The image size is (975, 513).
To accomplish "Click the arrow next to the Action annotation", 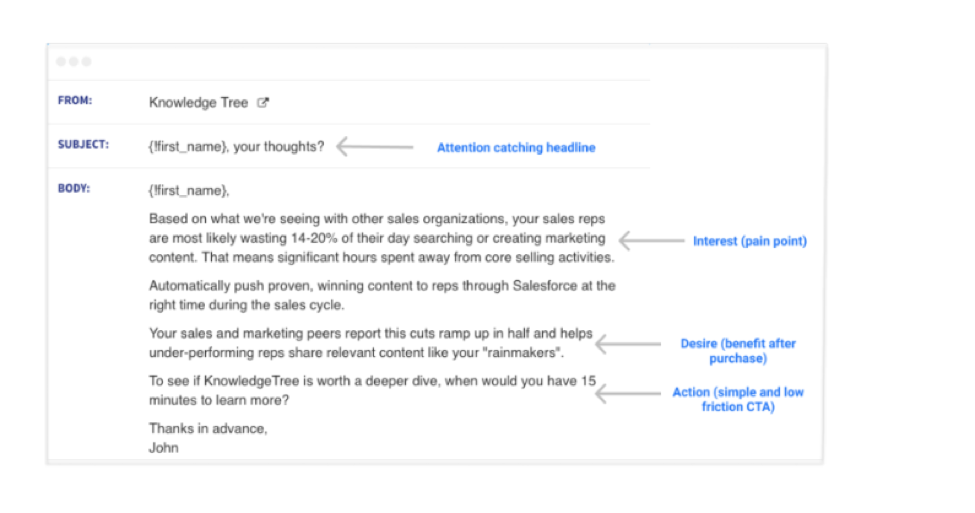I will click(628, 393).
